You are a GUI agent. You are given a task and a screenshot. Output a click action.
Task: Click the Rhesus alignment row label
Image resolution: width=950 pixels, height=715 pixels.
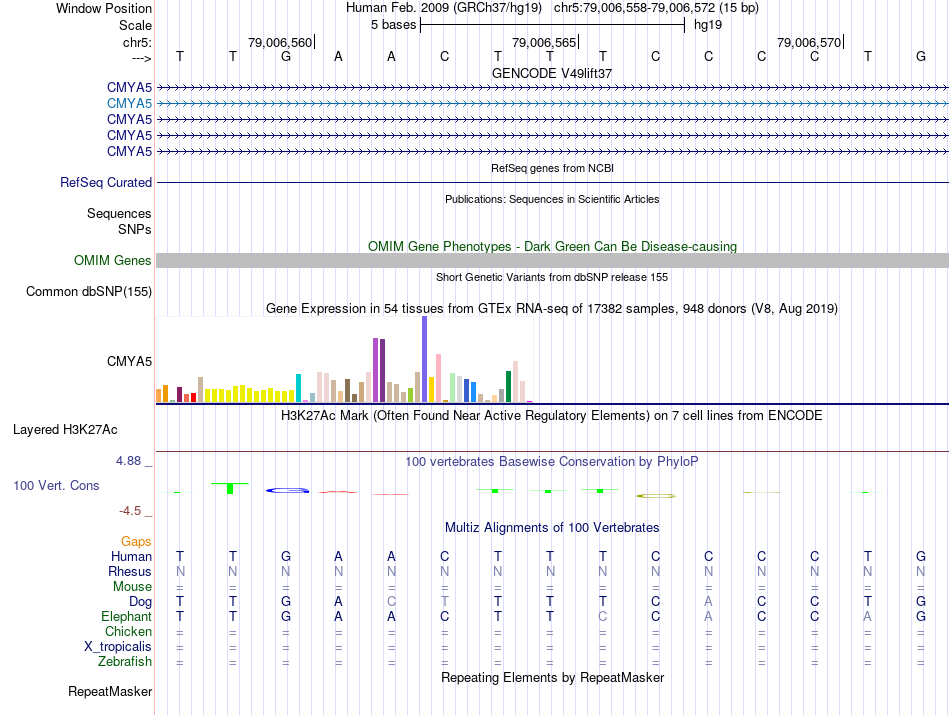(130, 572)
